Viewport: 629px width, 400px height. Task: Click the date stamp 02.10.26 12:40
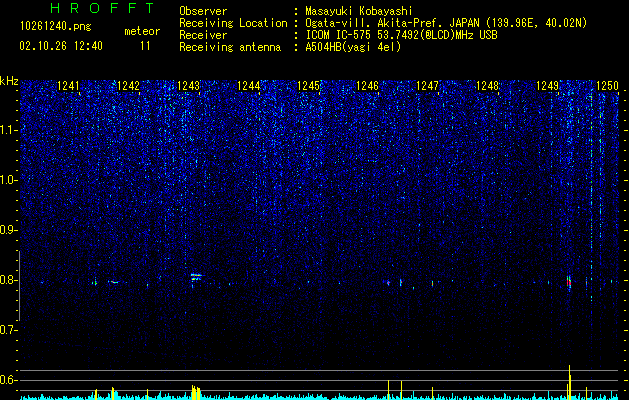coord(61,46)
